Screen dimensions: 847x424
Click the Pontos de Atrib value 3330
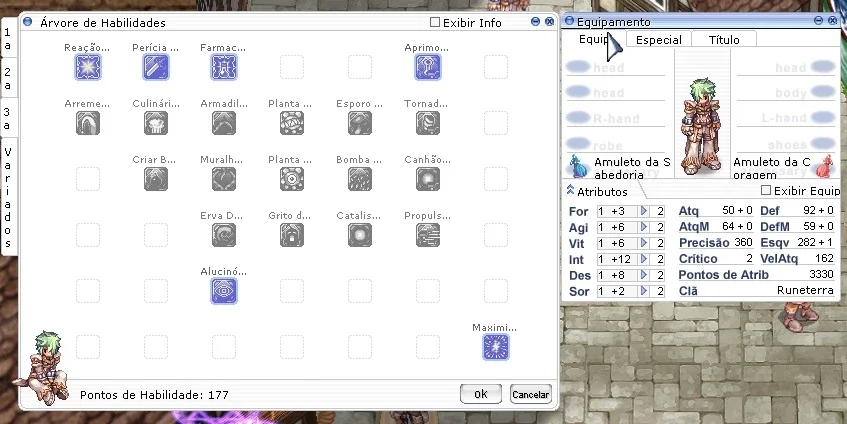coord(821,274)
